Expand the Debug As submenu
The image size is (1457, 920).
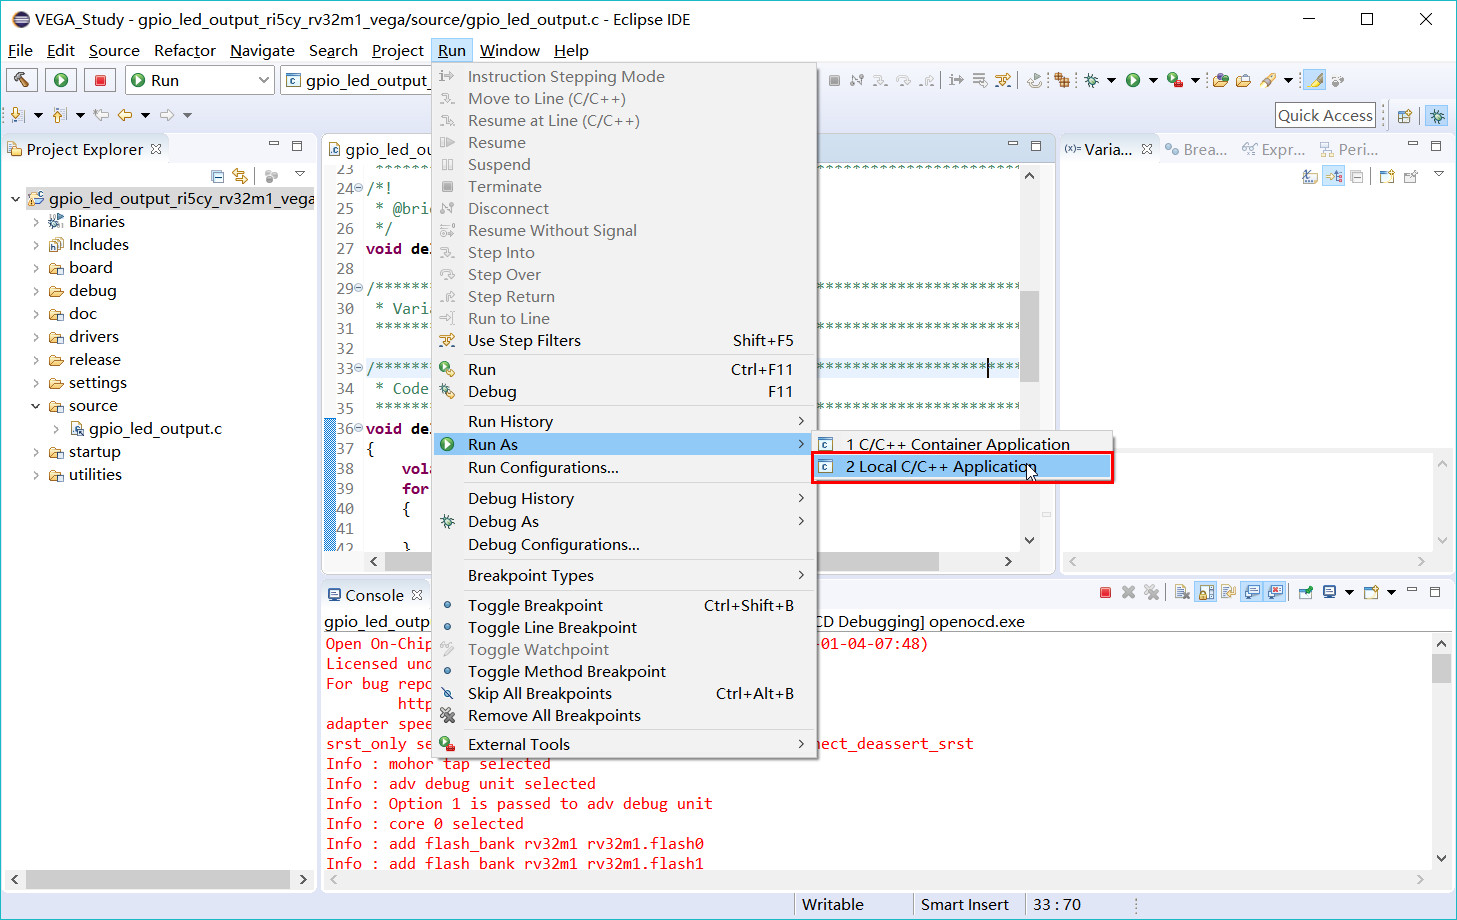625,521
